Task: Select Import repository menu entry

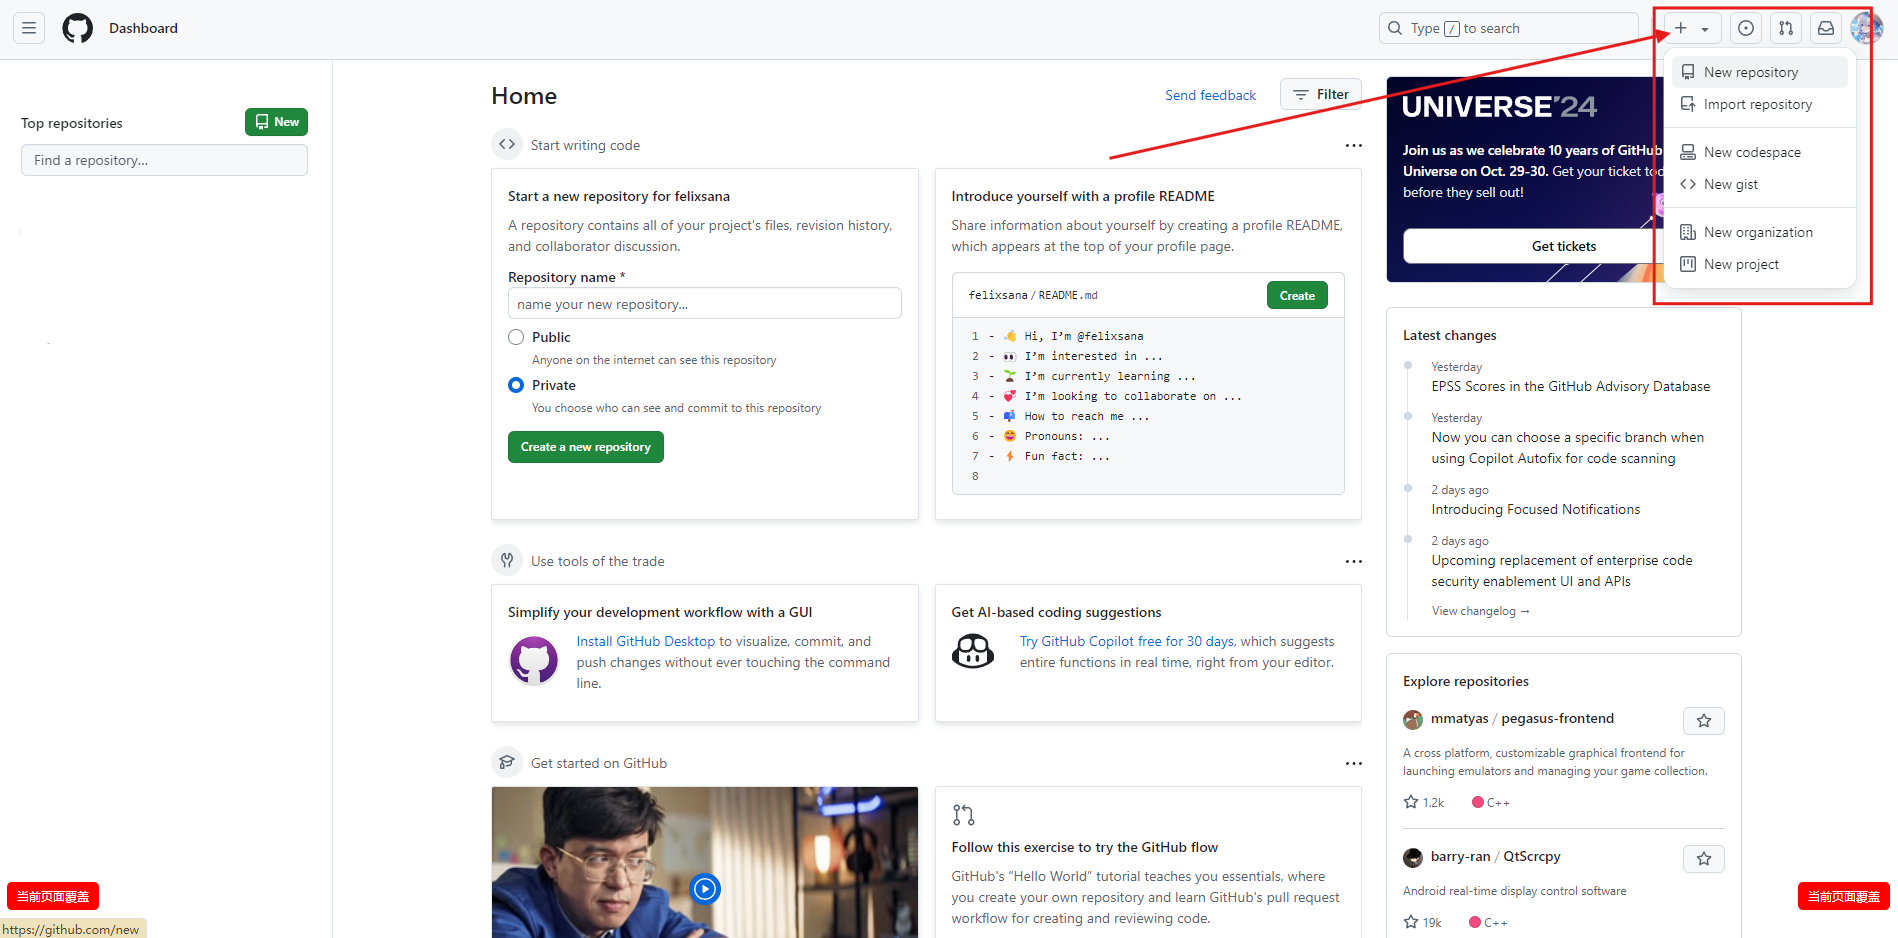Action: pyautogui.click(x=1759, y=104)
